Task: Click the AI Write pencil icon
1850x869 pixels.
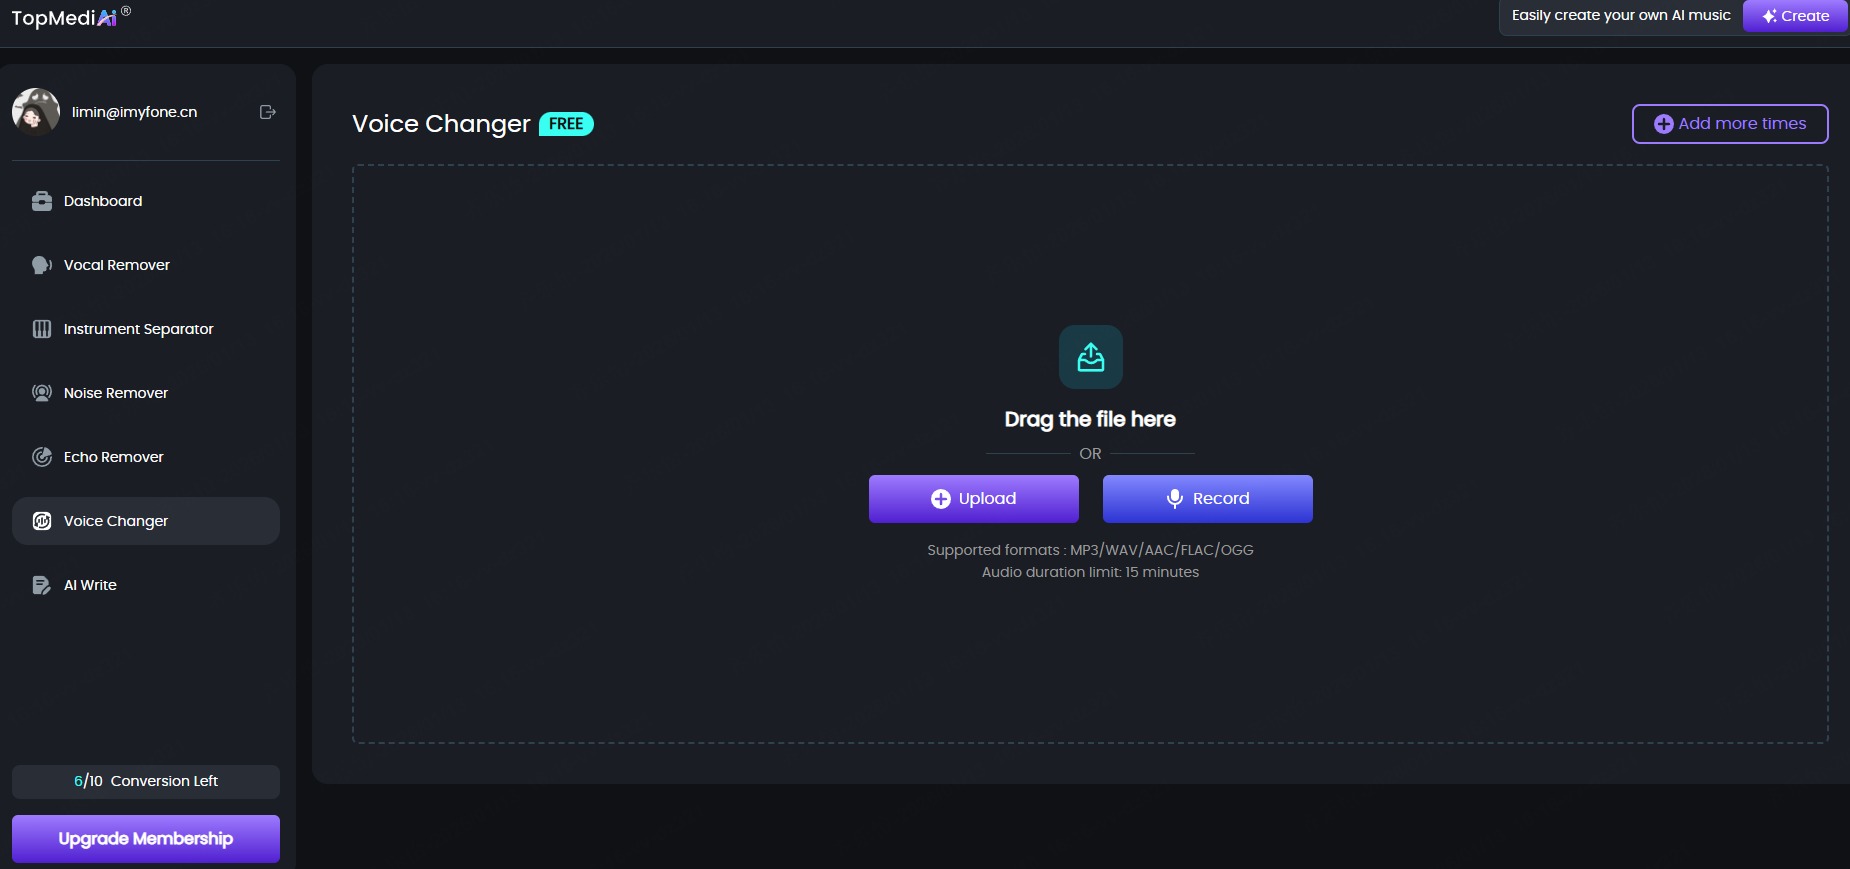Action: (42, 585)
